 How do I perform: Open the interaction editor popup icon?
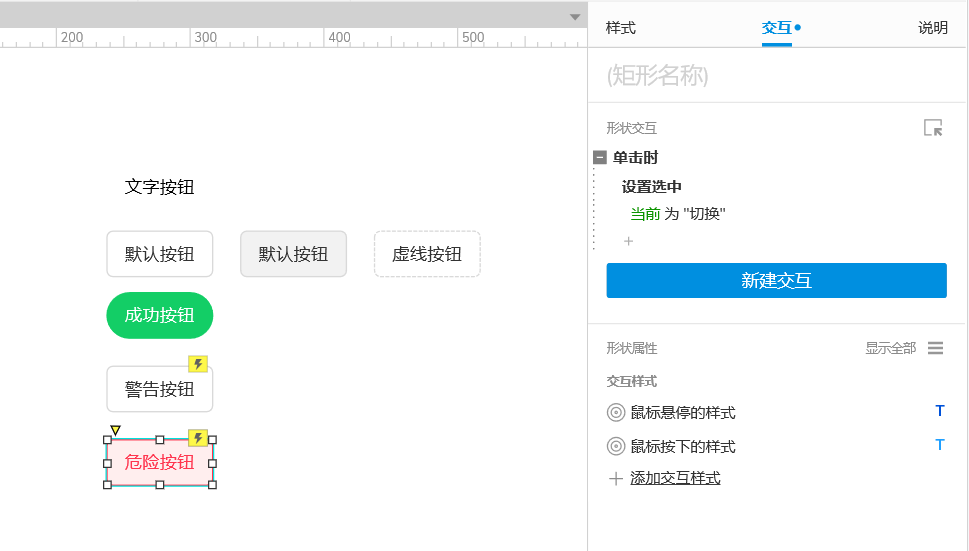933,128
